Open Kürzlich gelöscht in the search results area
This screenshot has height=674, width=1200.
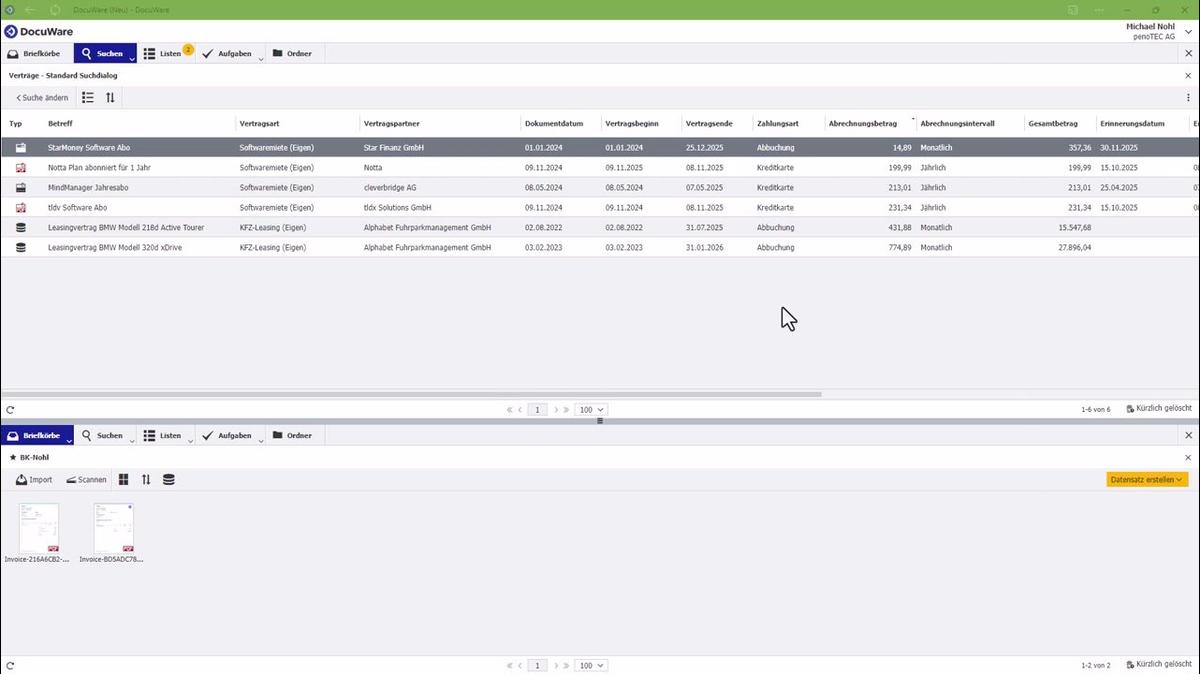point(1157,408)
